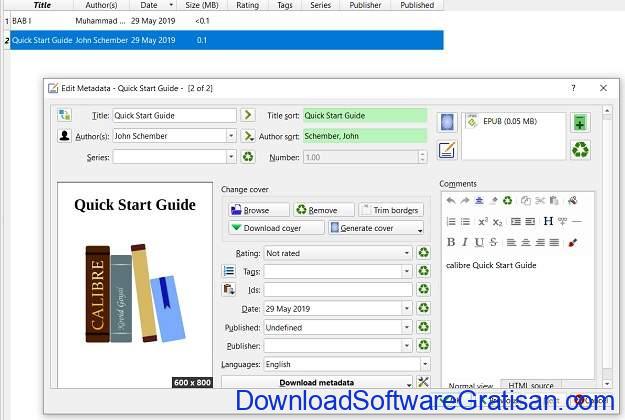625x420 pixels.
Task: Open the Manage authors editor icon
Action: tap(64, 136)
